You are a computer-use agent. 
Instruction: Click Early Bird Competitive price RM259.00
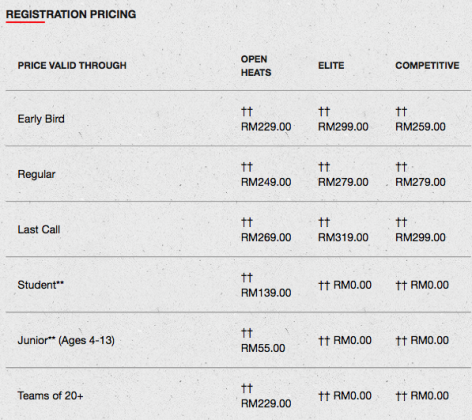[420, 127]
